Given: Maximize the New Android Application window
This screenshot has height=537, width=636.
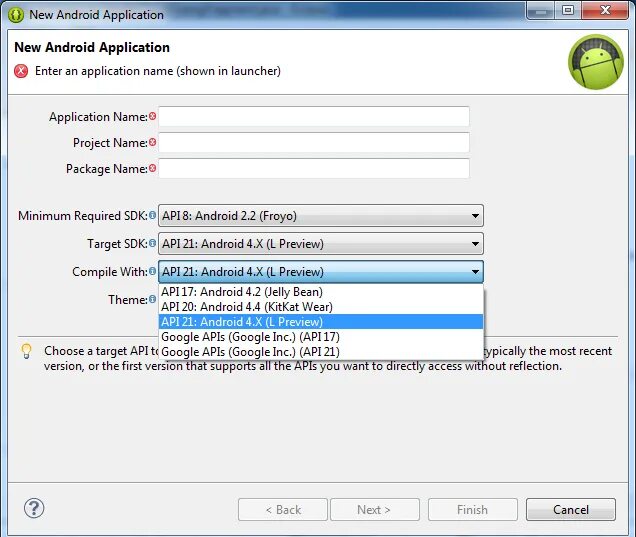Looking at the screenshot, I should (x=568, y=10).
